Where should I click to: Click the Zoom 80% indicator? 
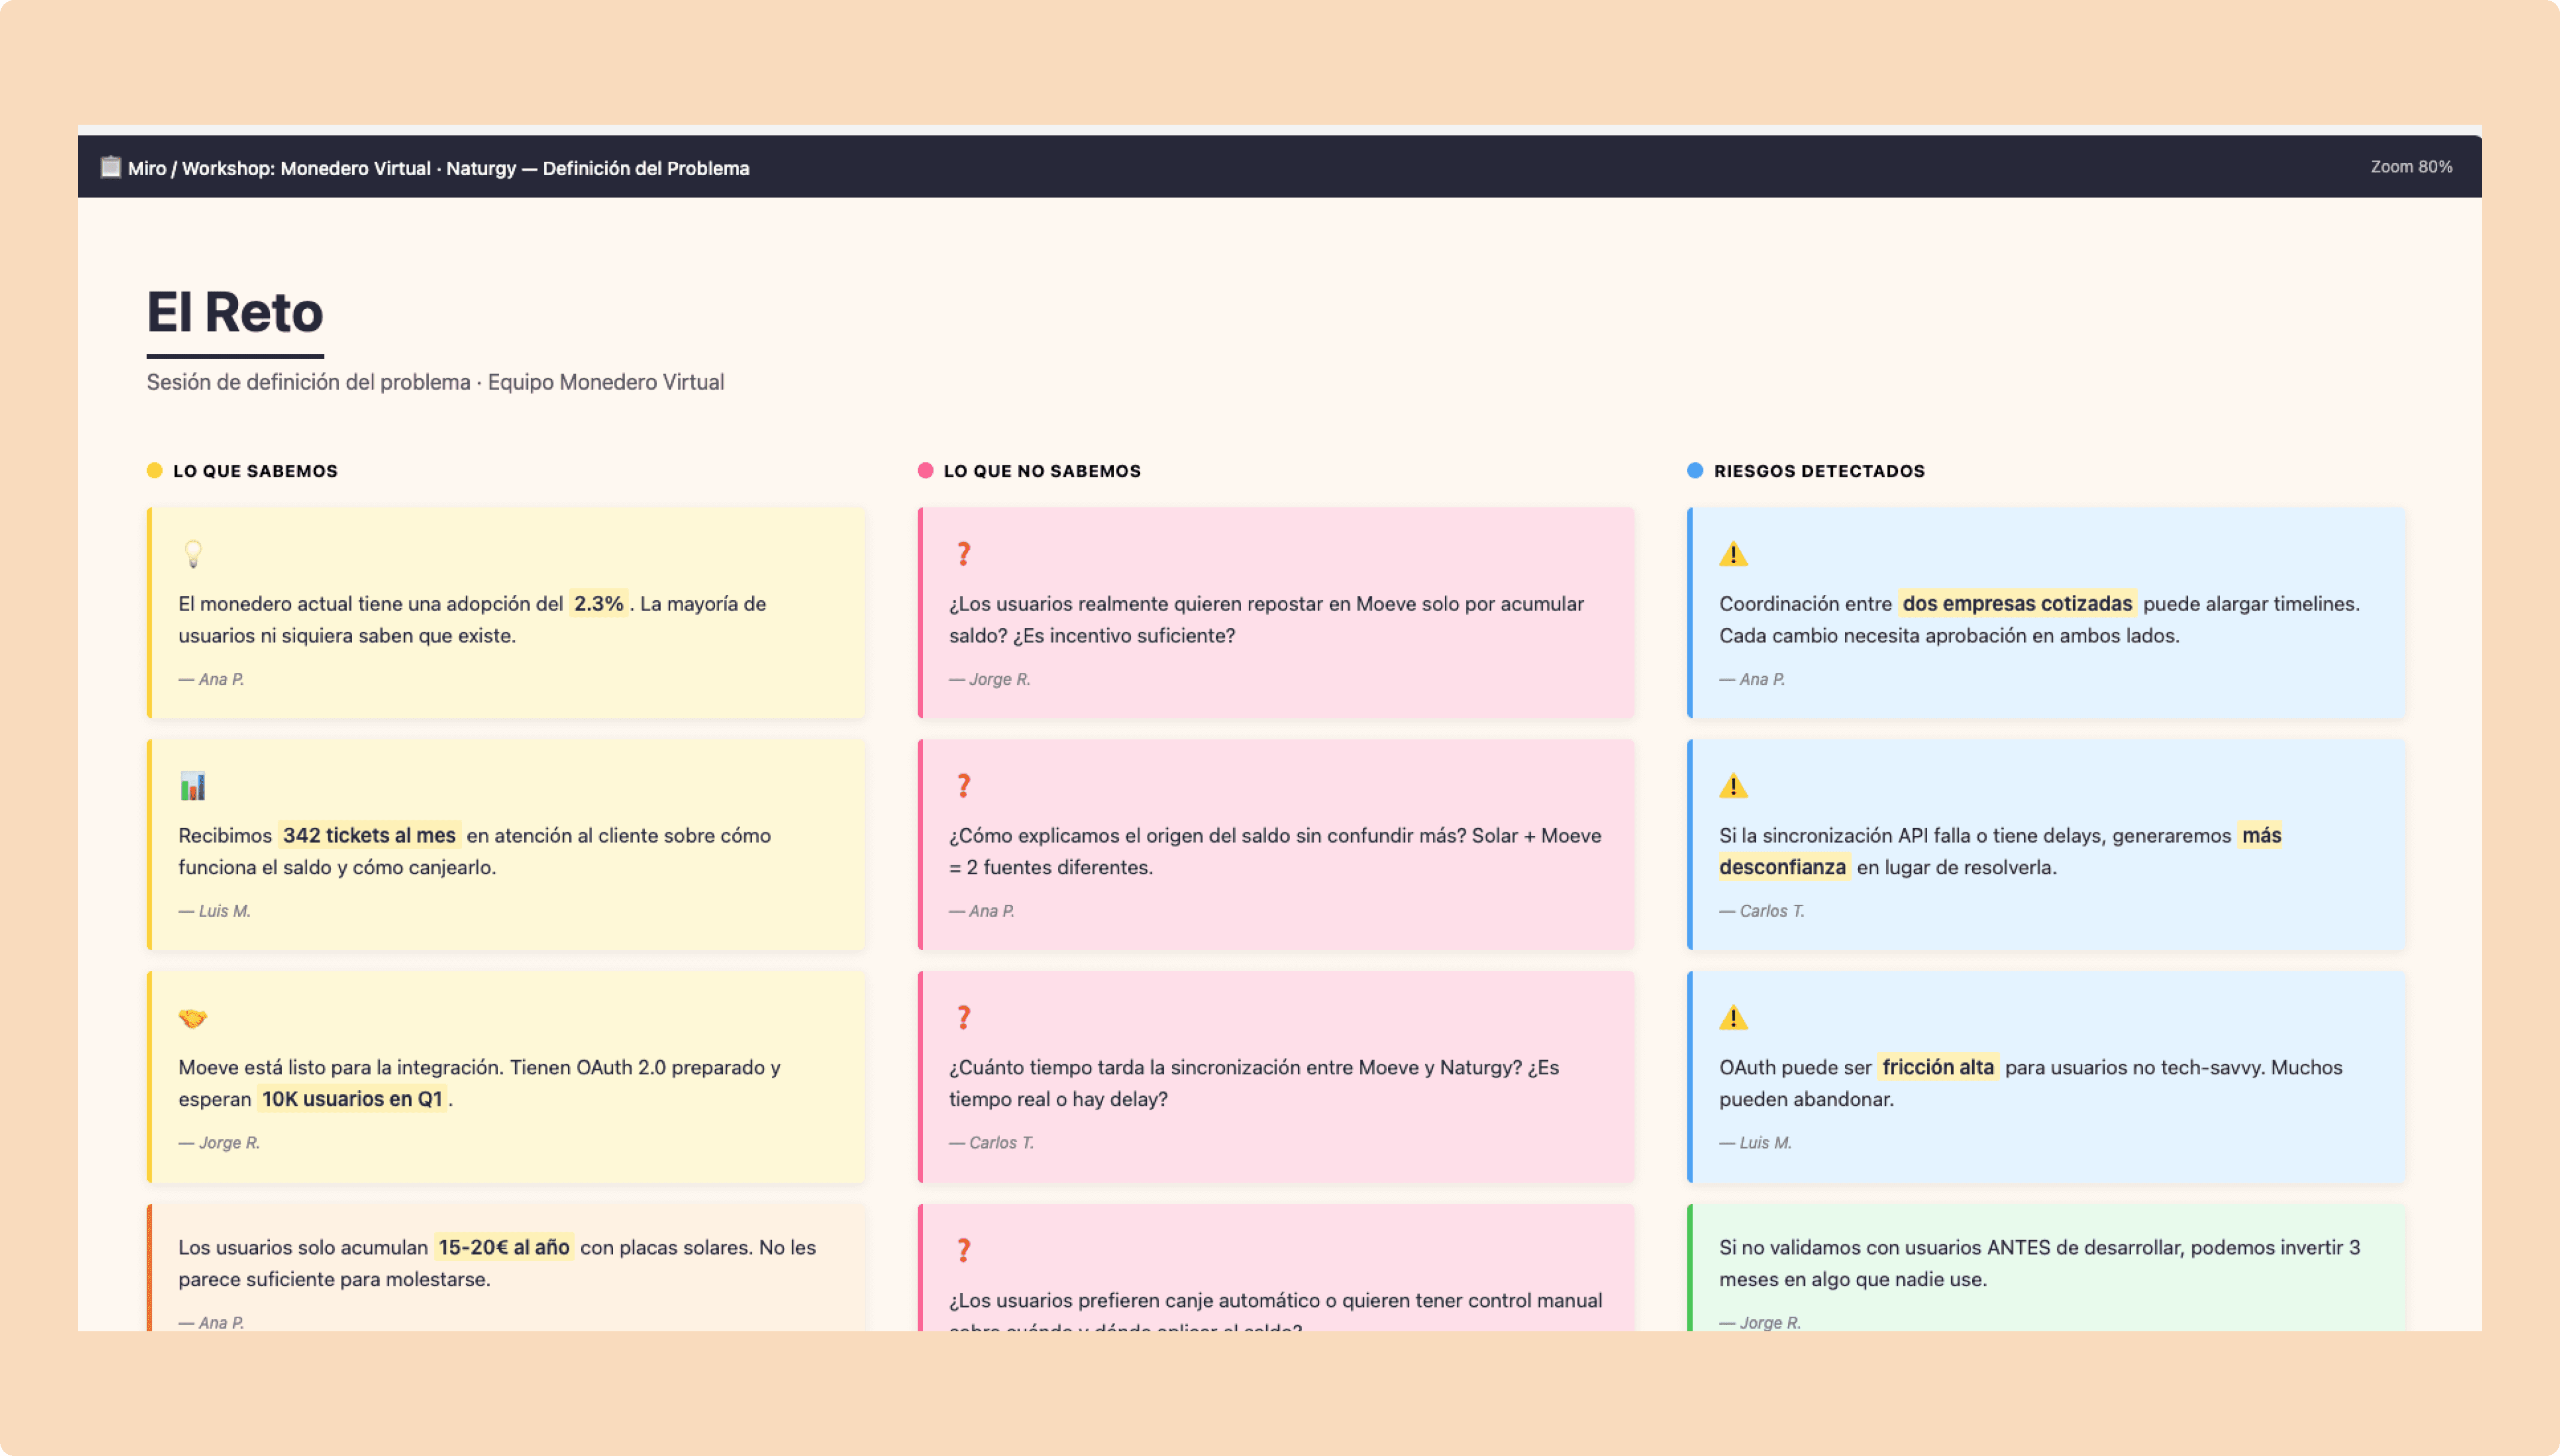2411,167
